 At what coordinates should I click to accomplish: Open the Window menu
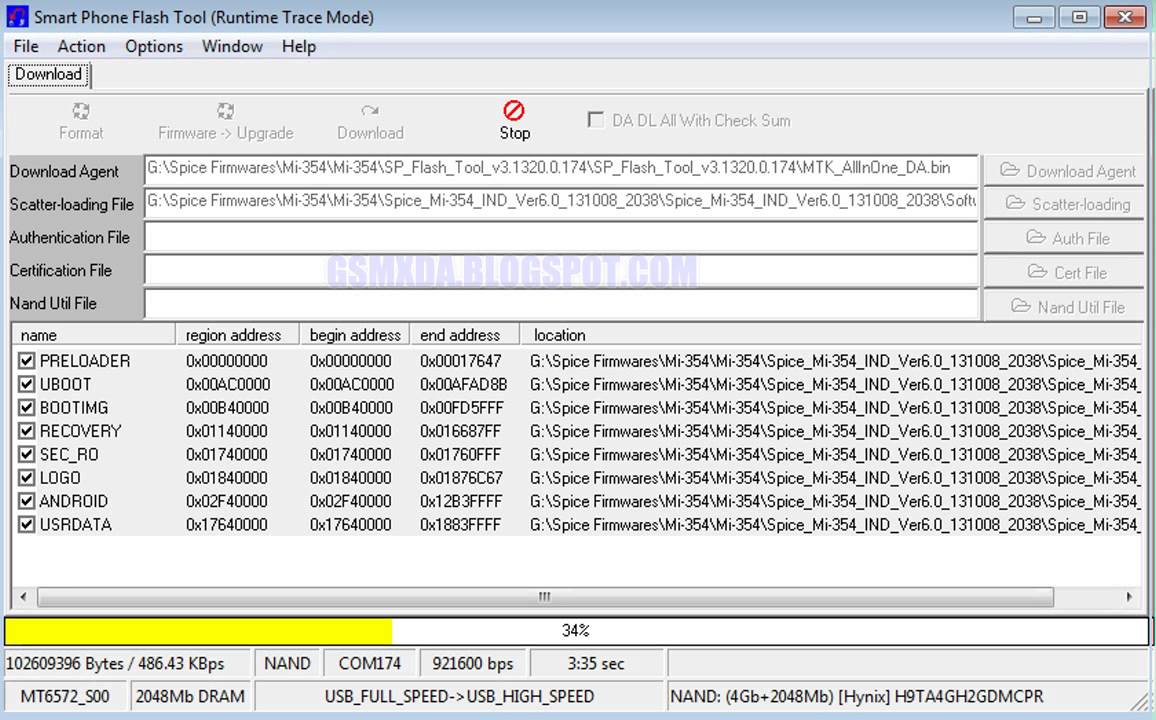pos(232,46)
